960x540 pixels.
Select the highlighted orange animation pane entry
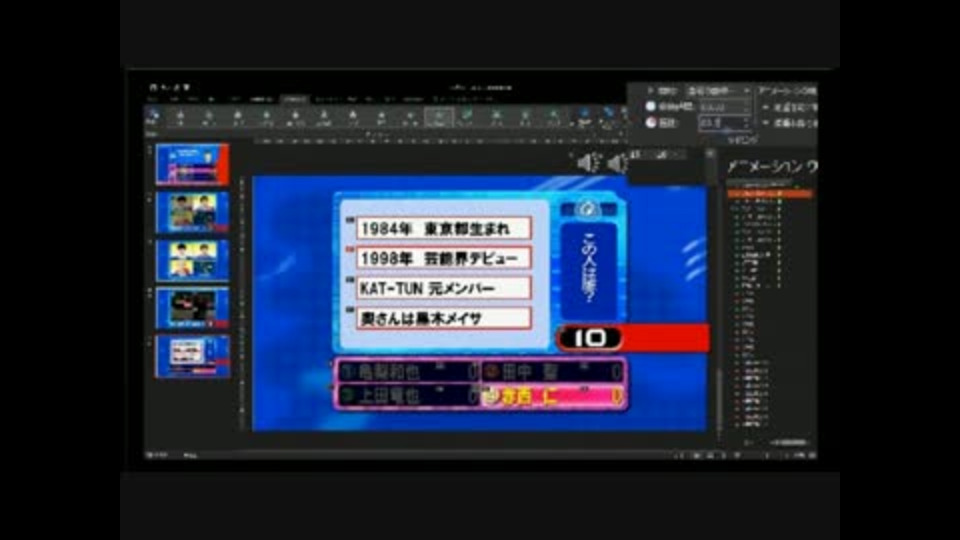click(x=770, y=193)
